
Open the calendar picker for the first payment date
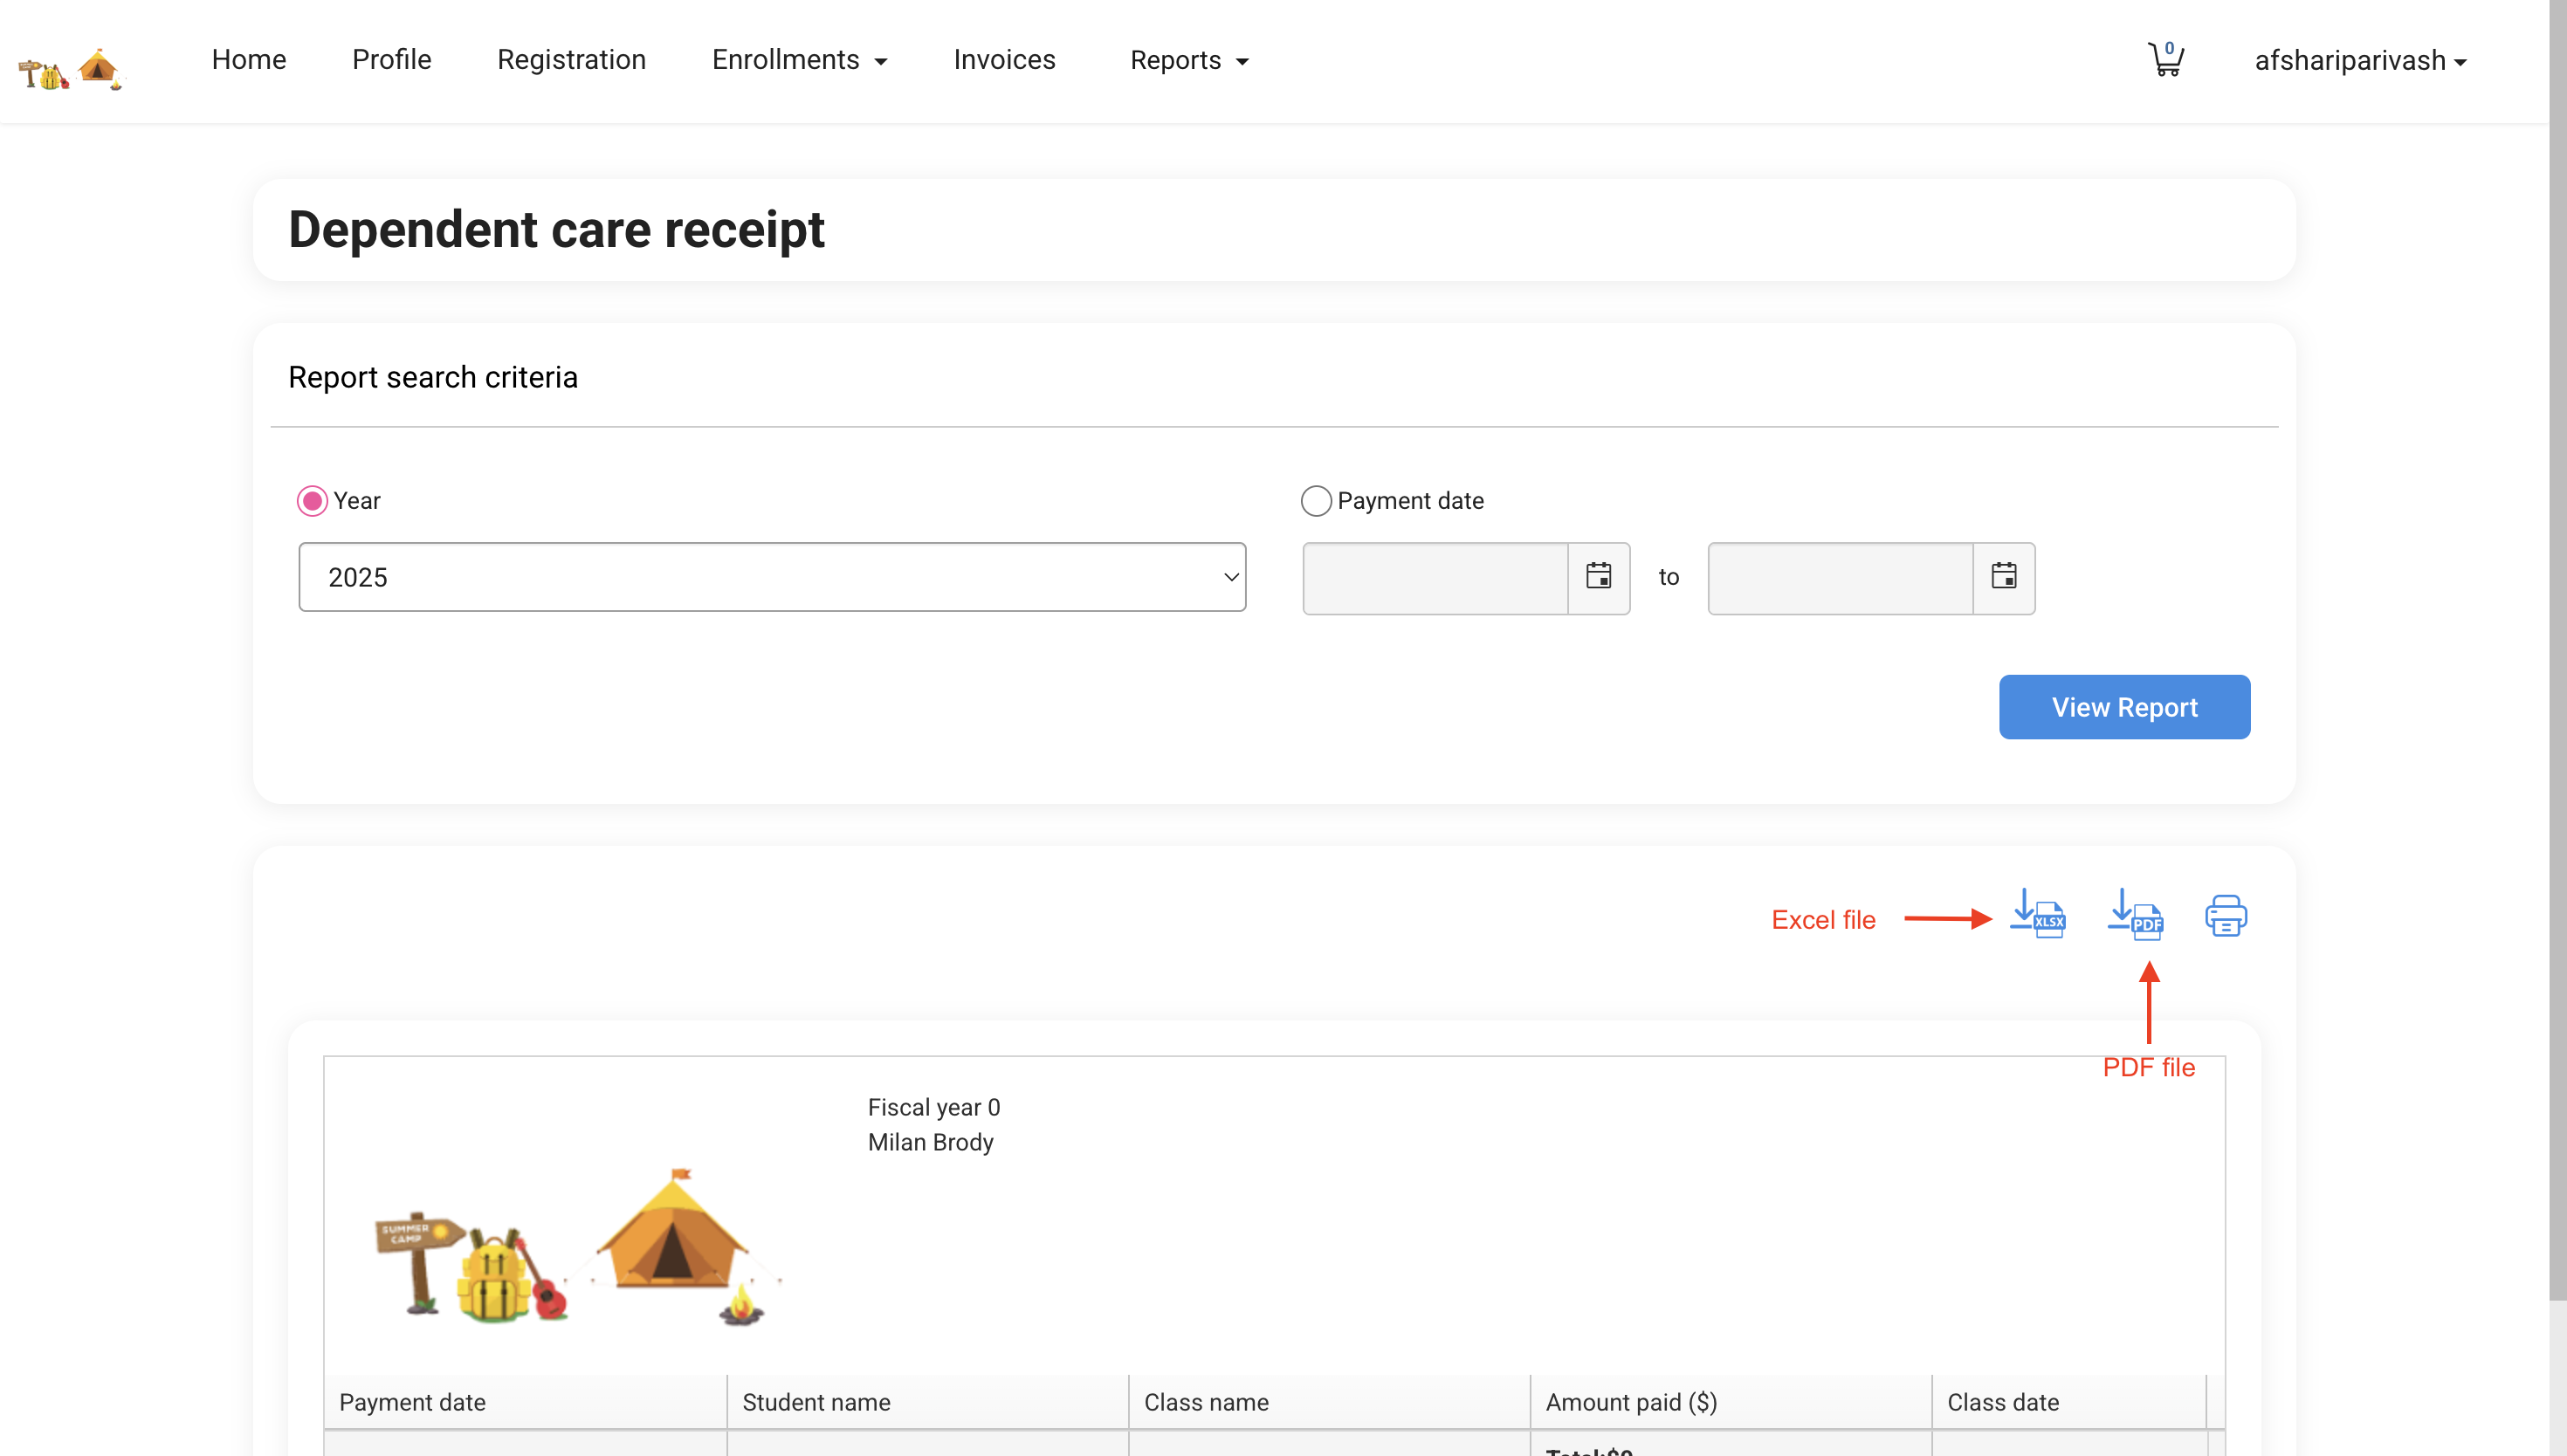coord(1598,577)
